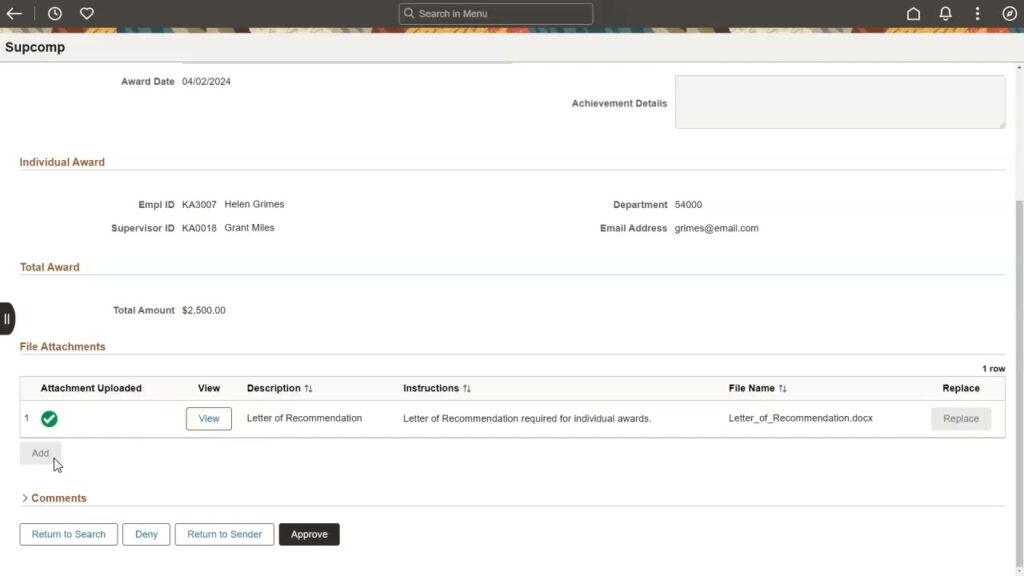Approve the individual award
The image size is (1024, 576).
[309, 534]
